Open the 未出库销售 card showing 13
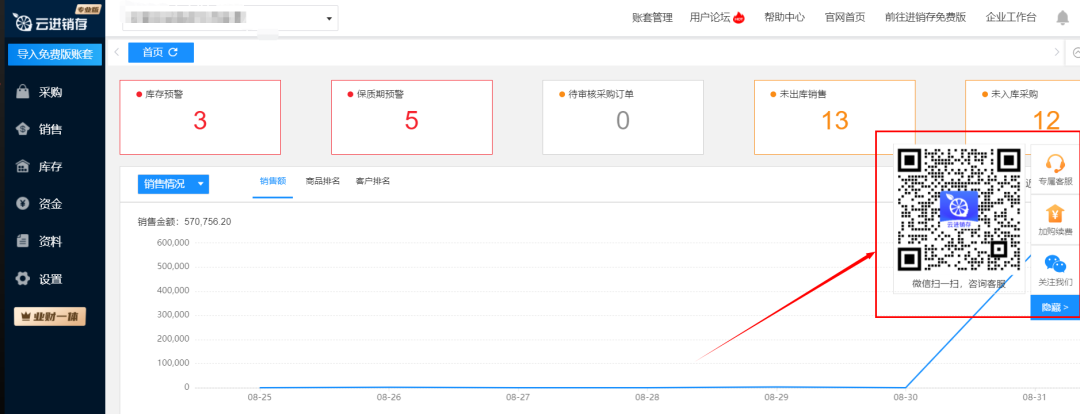Viewport: 1080px width, 414px height. pyautogui.click(x=835, y=117)
